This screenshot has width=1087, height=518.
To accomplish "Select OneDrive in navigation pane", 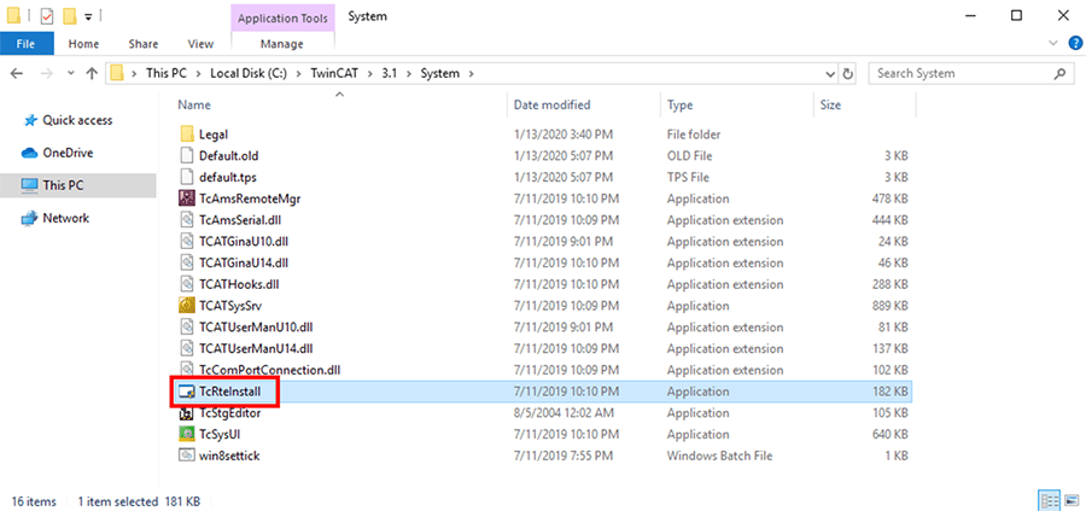I will [68, 153].
